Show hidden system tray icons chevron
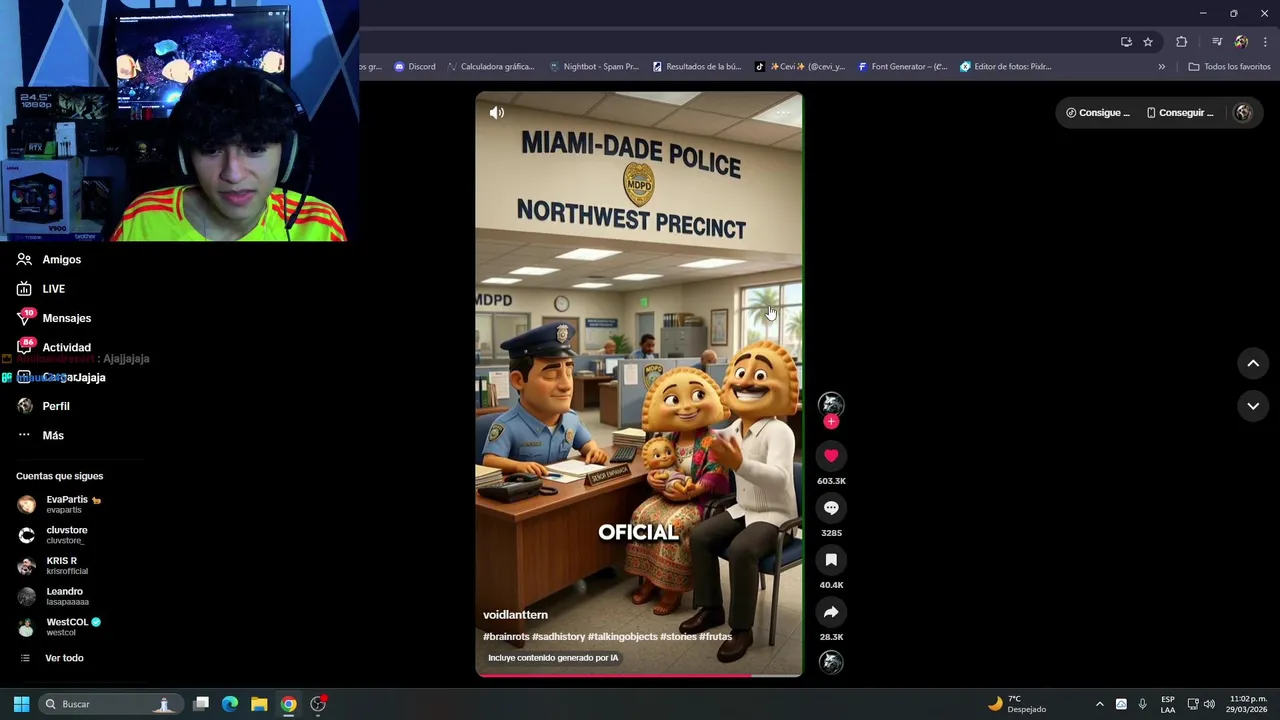Screen dimensions: 1280x720 click(x=1100, y=704)
